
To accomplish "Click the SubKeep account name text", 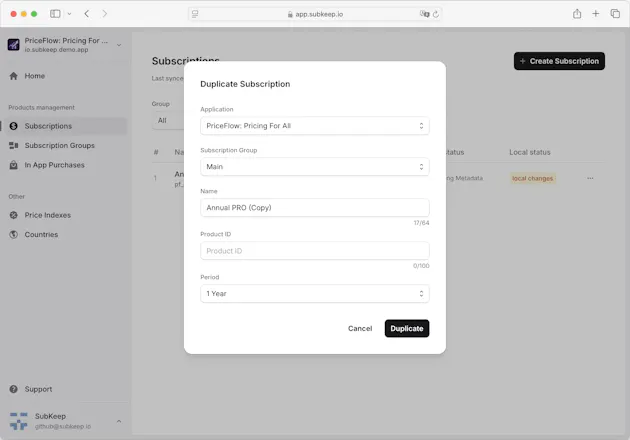I will point(50,416).
